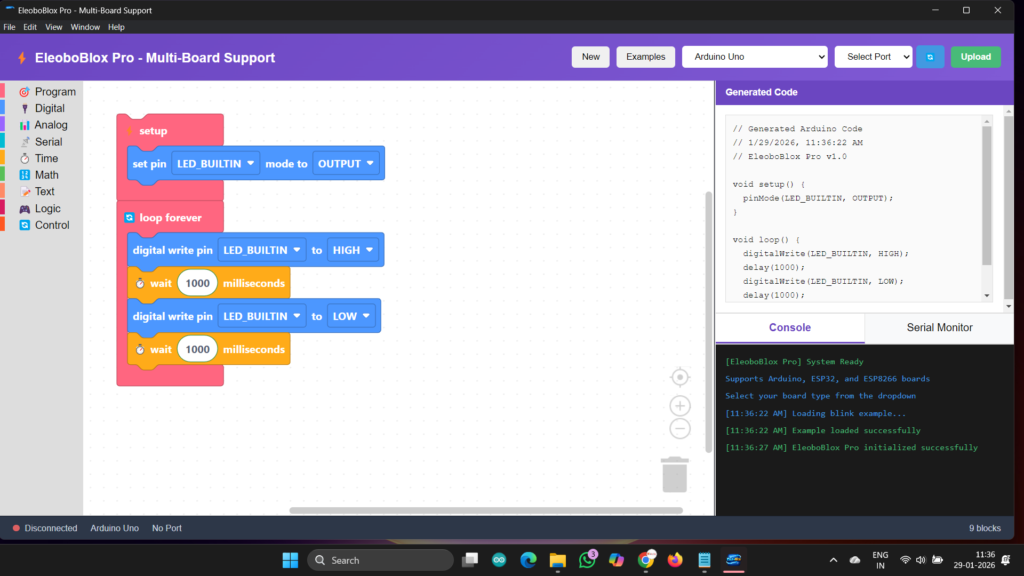Show hidden system tray icons chevron
The image size is (1024, 576).
click(833, 560)
